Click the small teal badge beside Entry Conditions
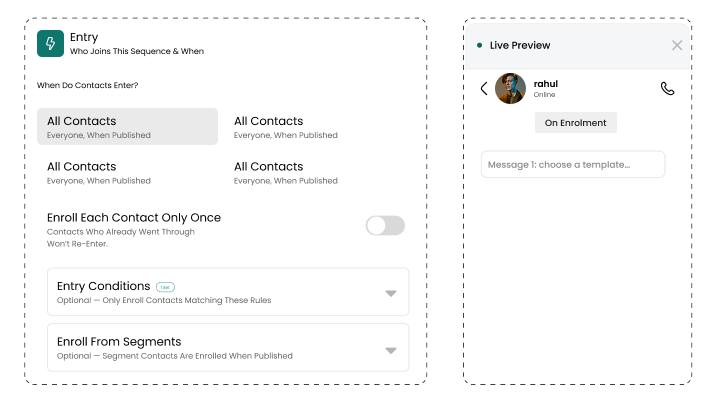This screenshot has height=405, width=720. 165,287
